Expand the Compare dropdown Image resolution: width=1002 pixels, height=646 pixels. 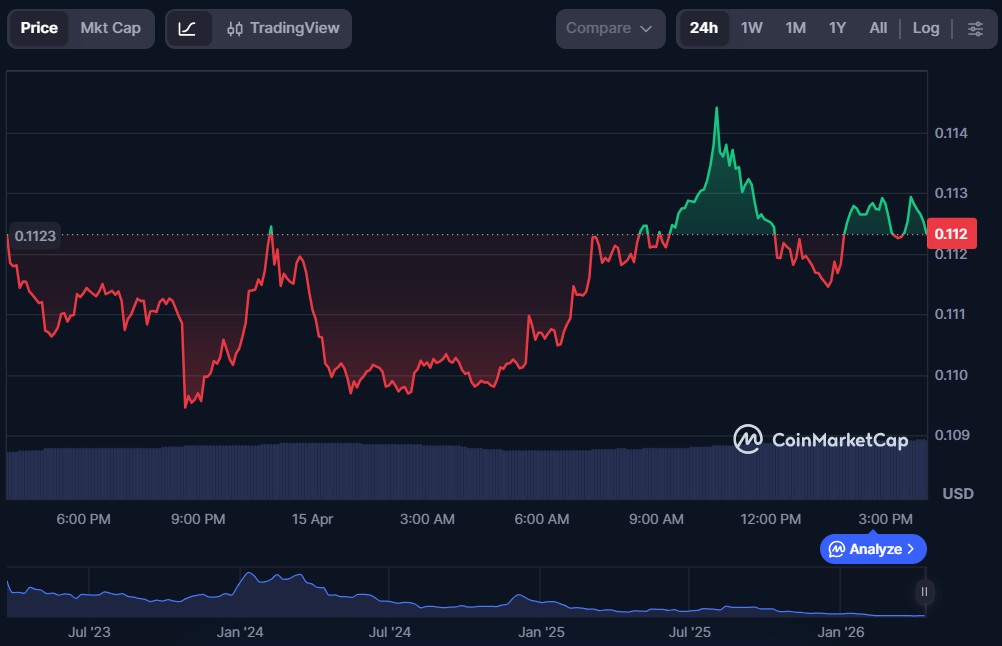(609, 28)
